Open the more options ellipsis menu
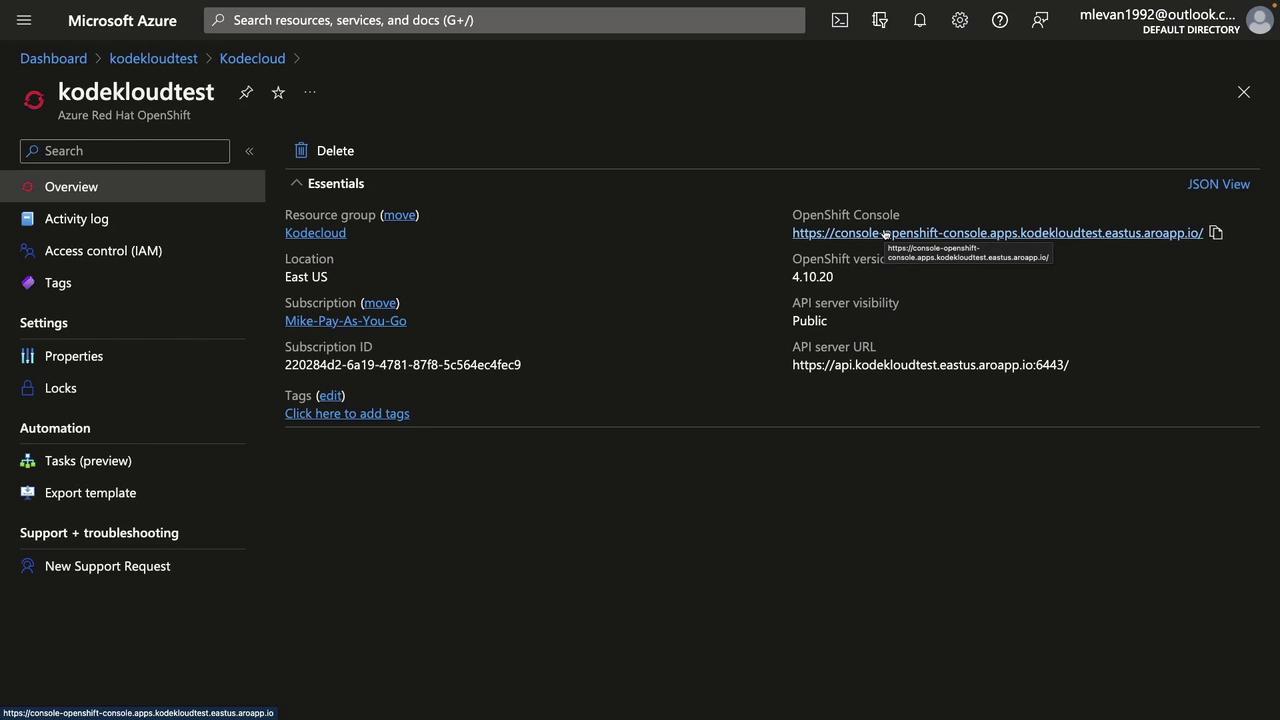1280x720 pixels. 310,92
